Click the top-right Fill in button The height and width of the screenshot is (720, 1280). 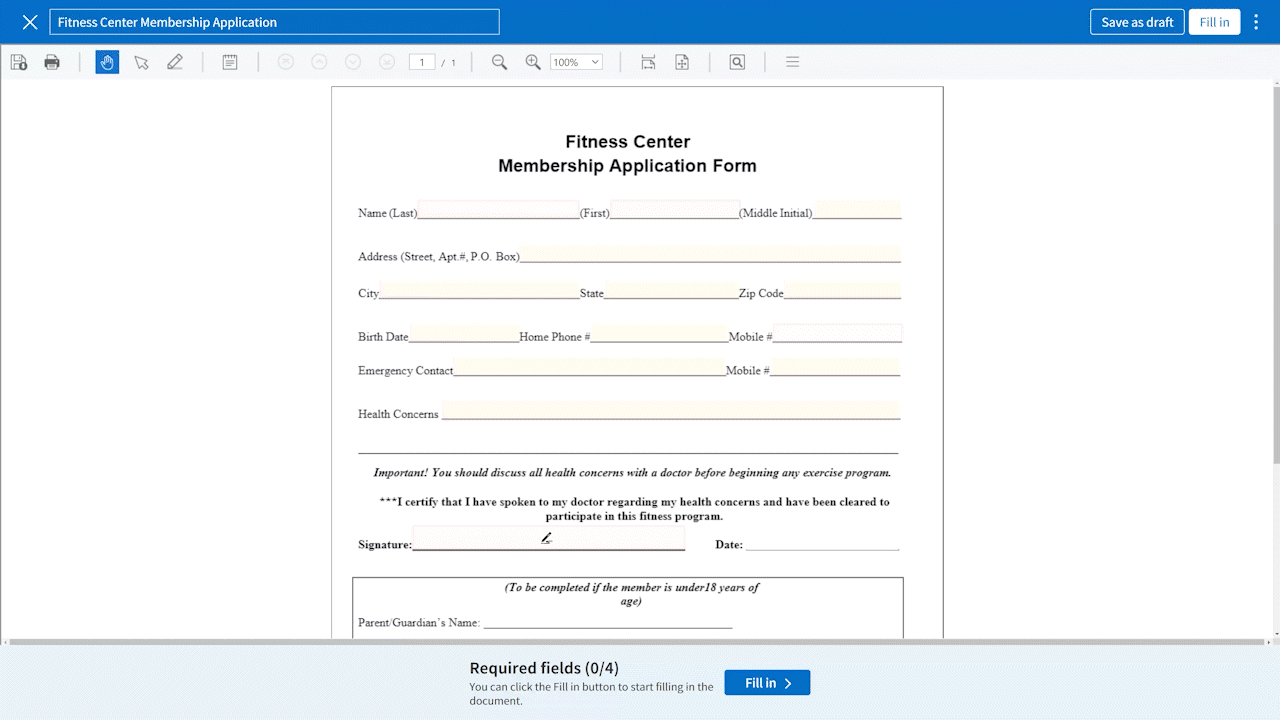click(x=1214, y=22)
